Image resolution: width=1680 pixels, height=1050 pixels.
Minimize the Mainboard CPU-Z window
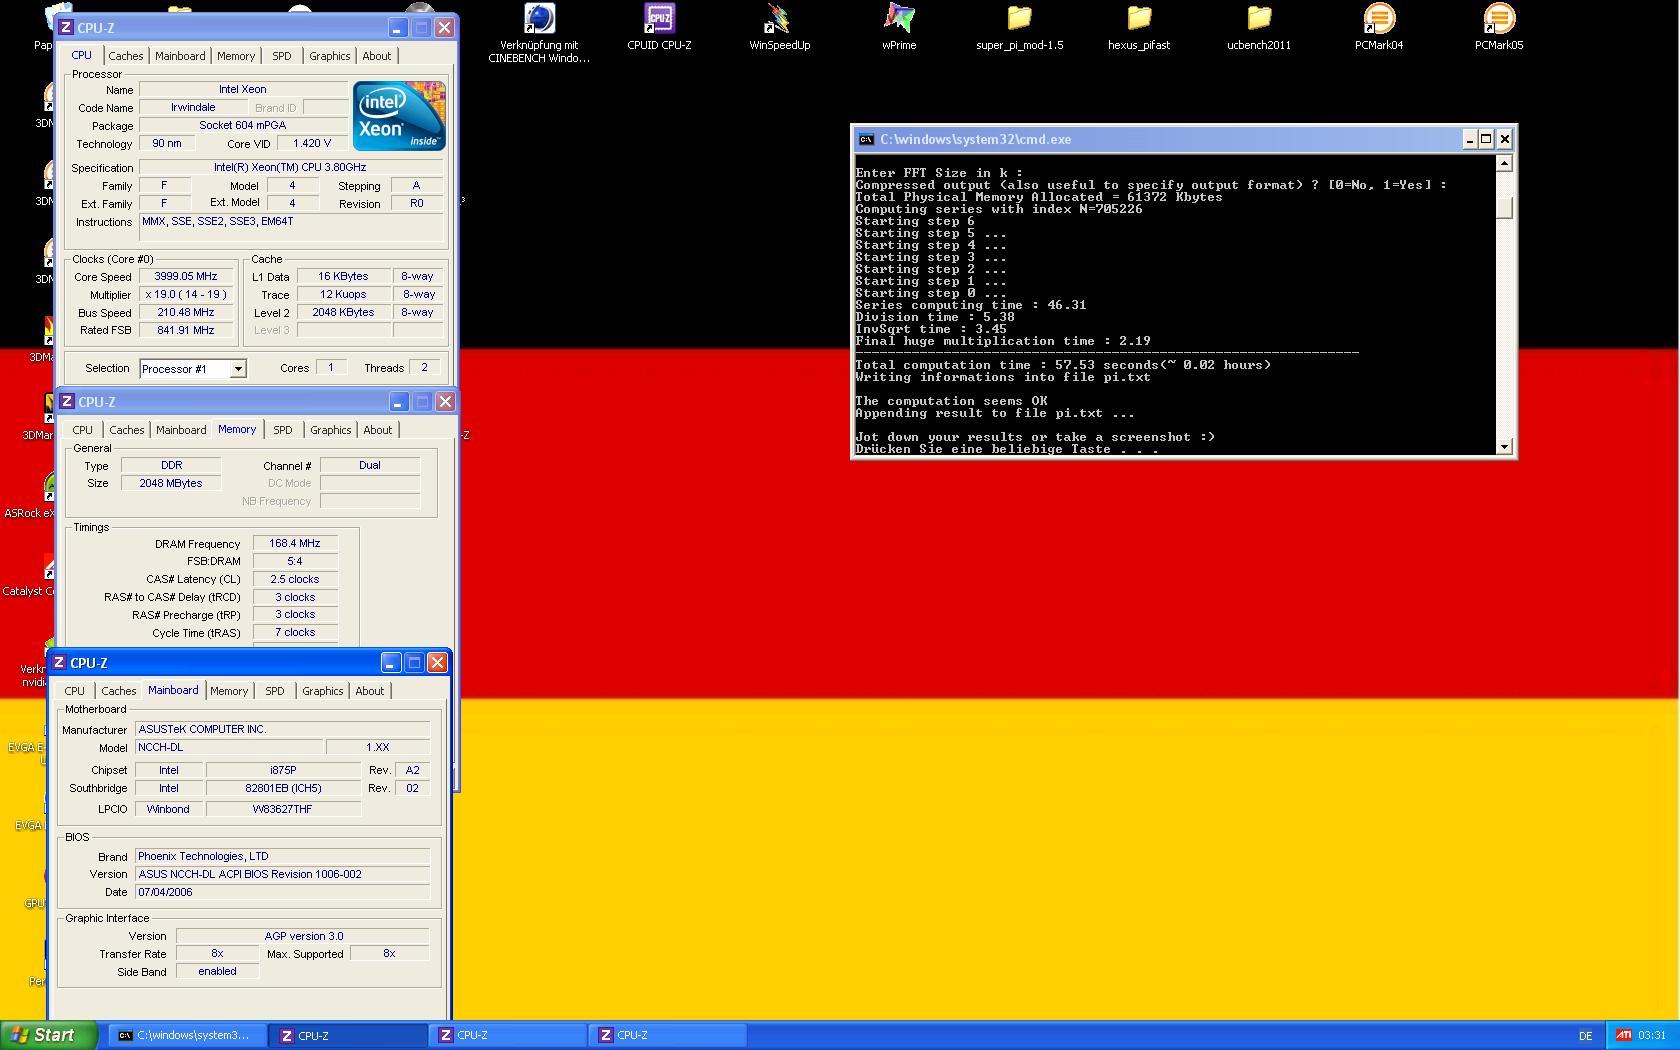pos(390,663)
